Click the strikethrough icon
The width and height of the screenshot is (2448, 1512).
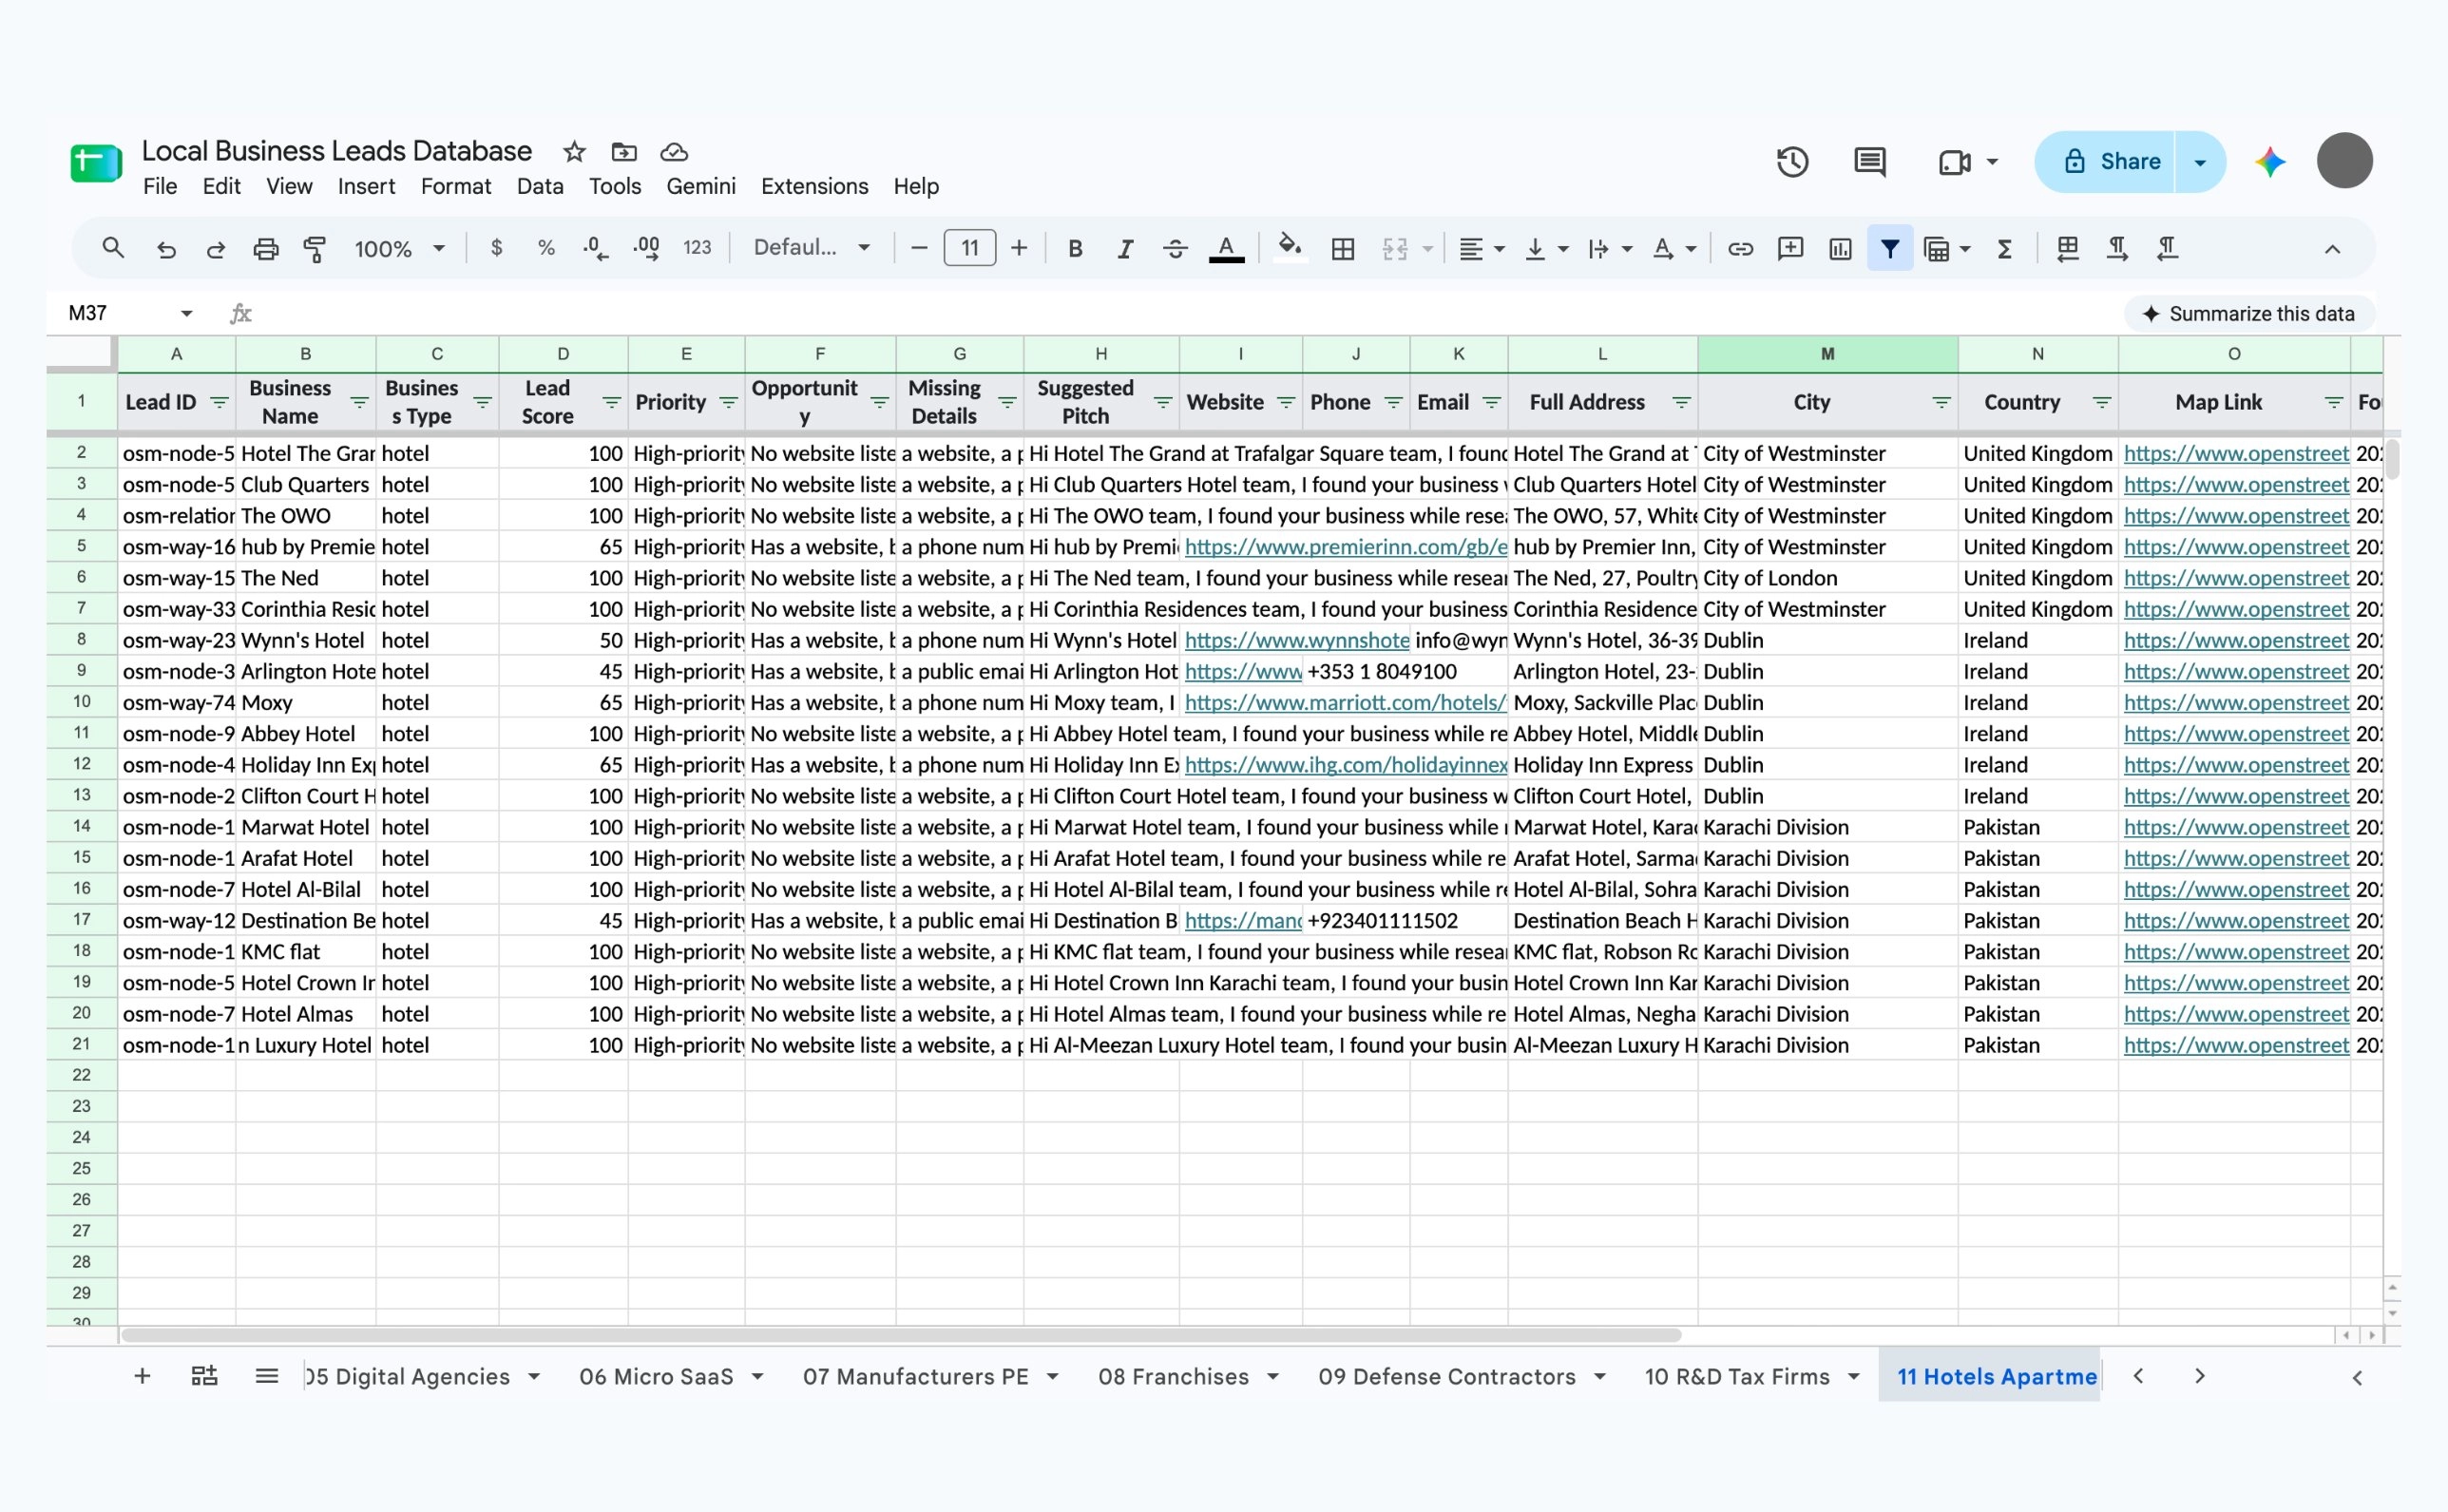pos(1175,249)
